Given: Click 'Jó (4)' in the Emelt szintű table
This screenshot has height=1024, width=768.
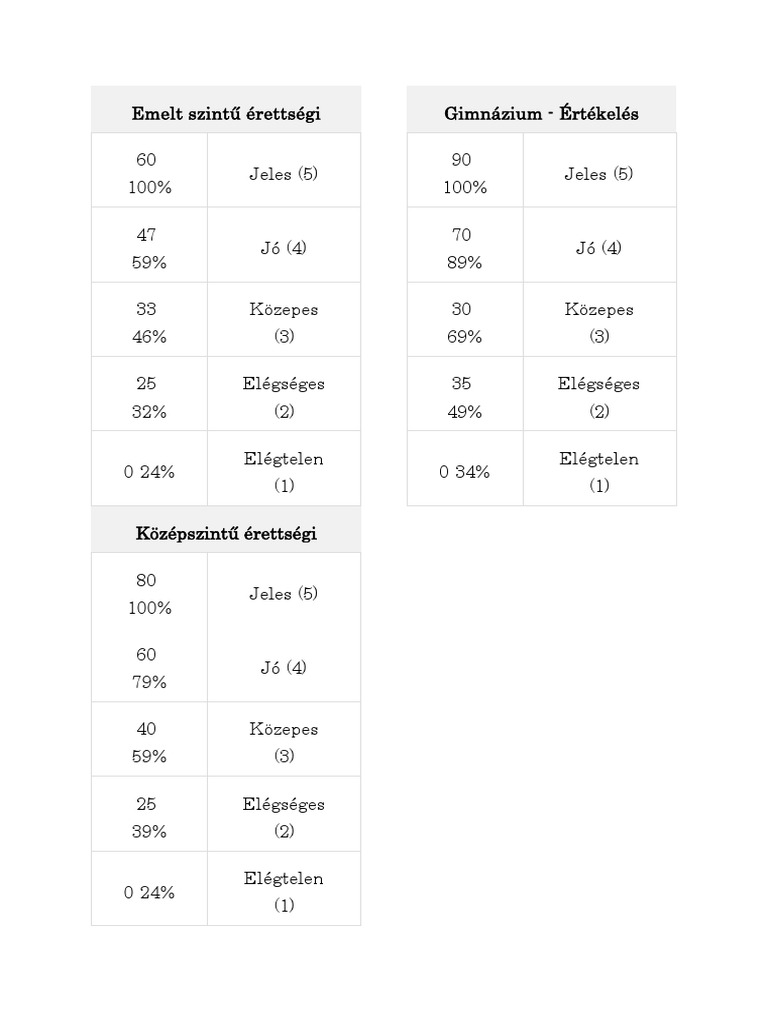Looking at the screenshot, I should (x=284, y=248).
